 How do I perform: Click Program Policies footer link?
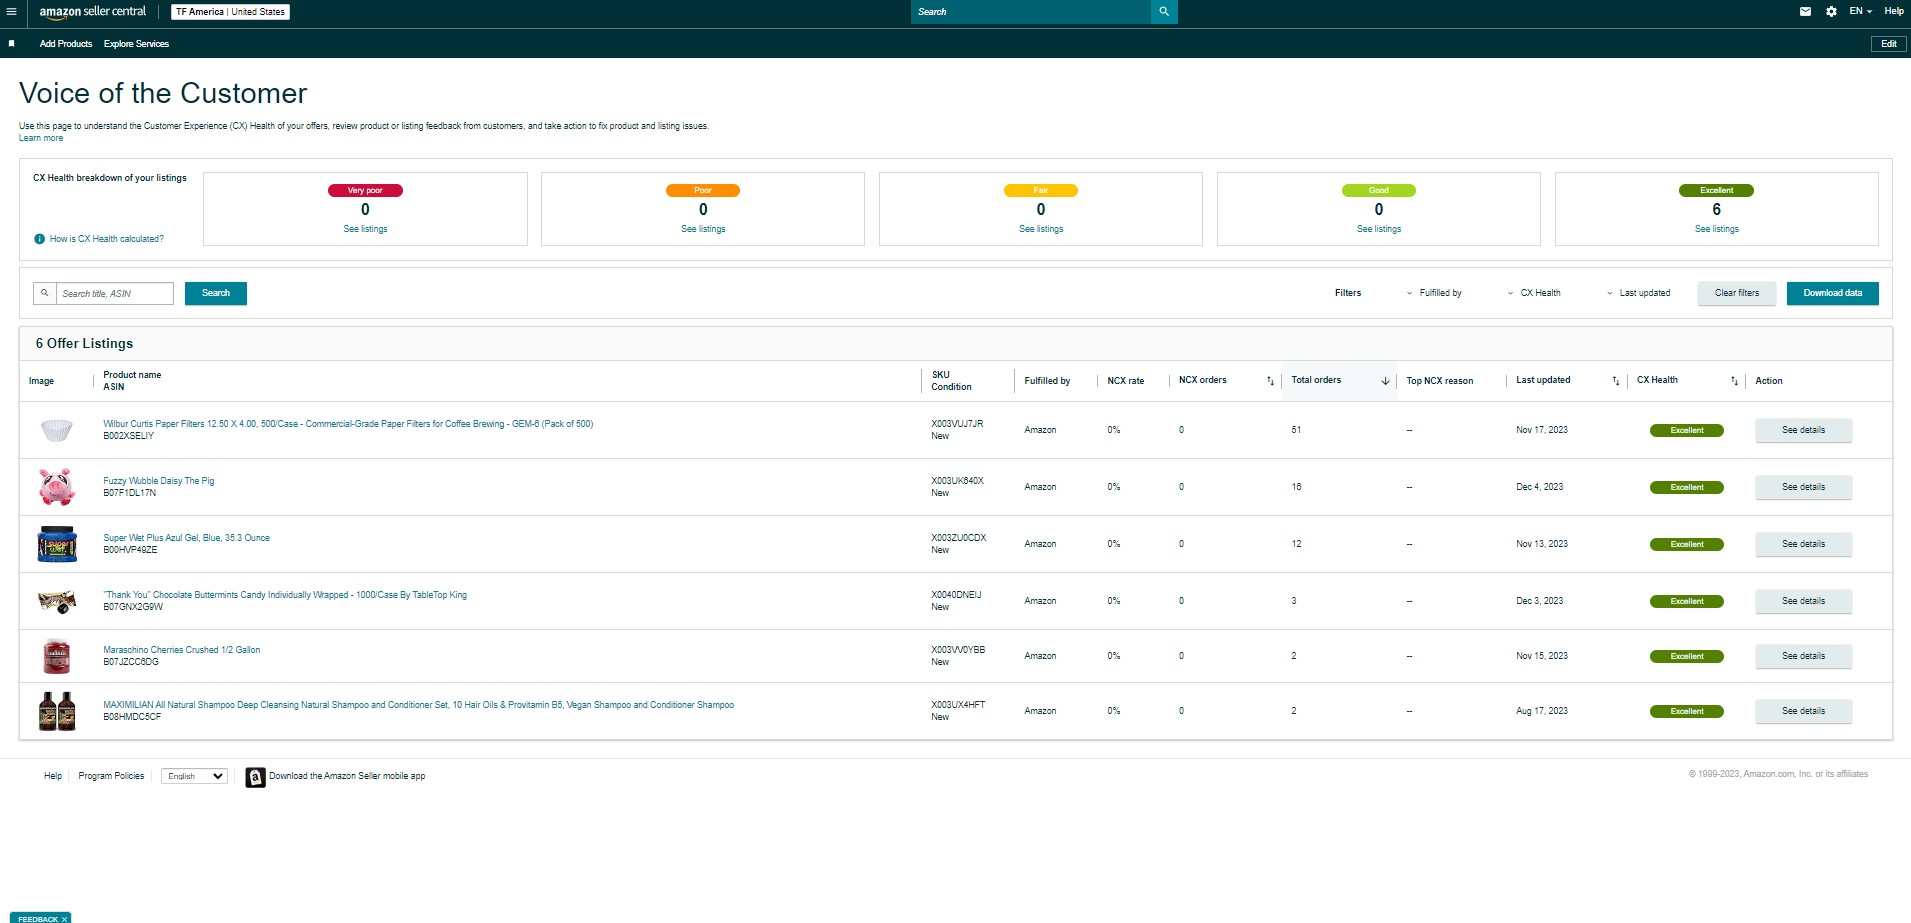point(111,776)
